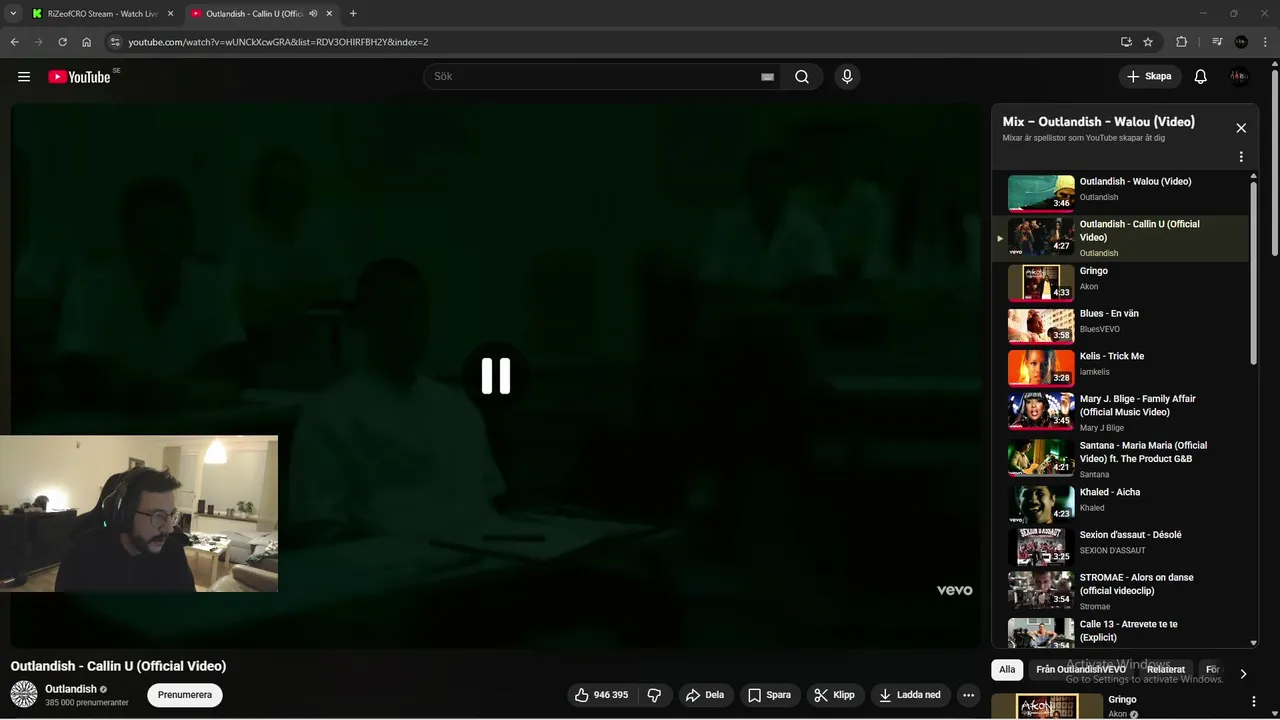Screen dimensions: 1280x720
Task: Go back in browser history
Action: pos(14,42)
